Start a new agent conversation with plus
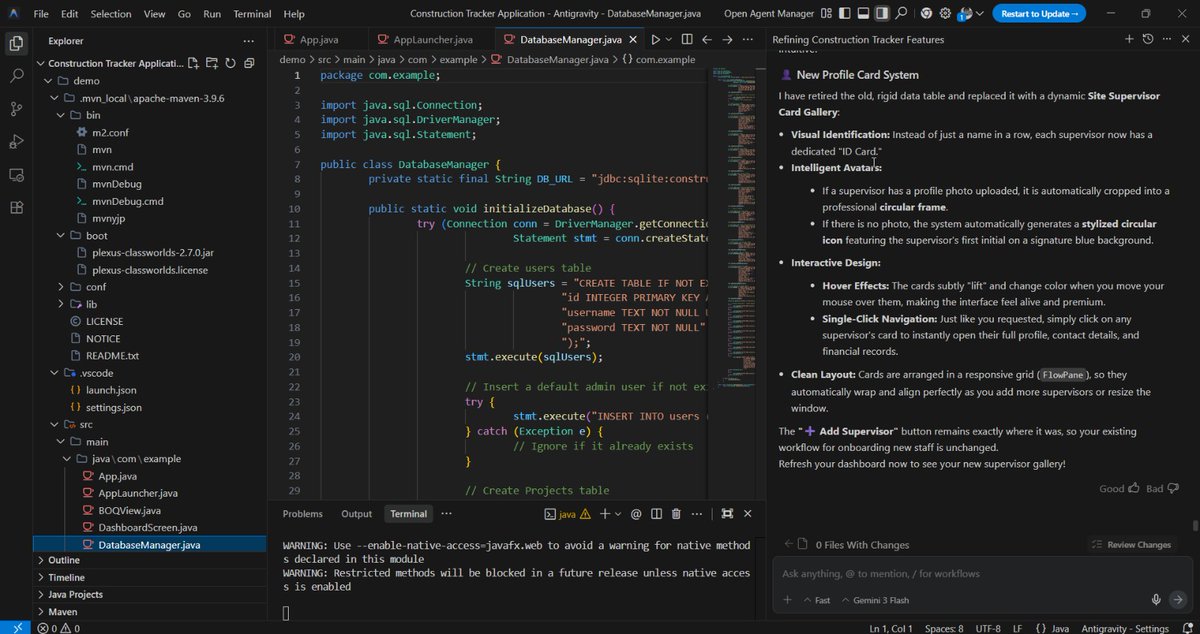The height and width of the screenshot is (634, 1200). pos(1129,39)
